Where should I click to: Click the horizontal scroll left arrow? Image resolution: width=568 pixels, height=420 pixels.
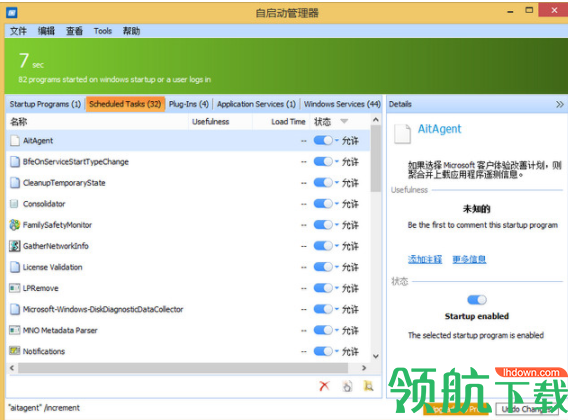click(12, 368)
